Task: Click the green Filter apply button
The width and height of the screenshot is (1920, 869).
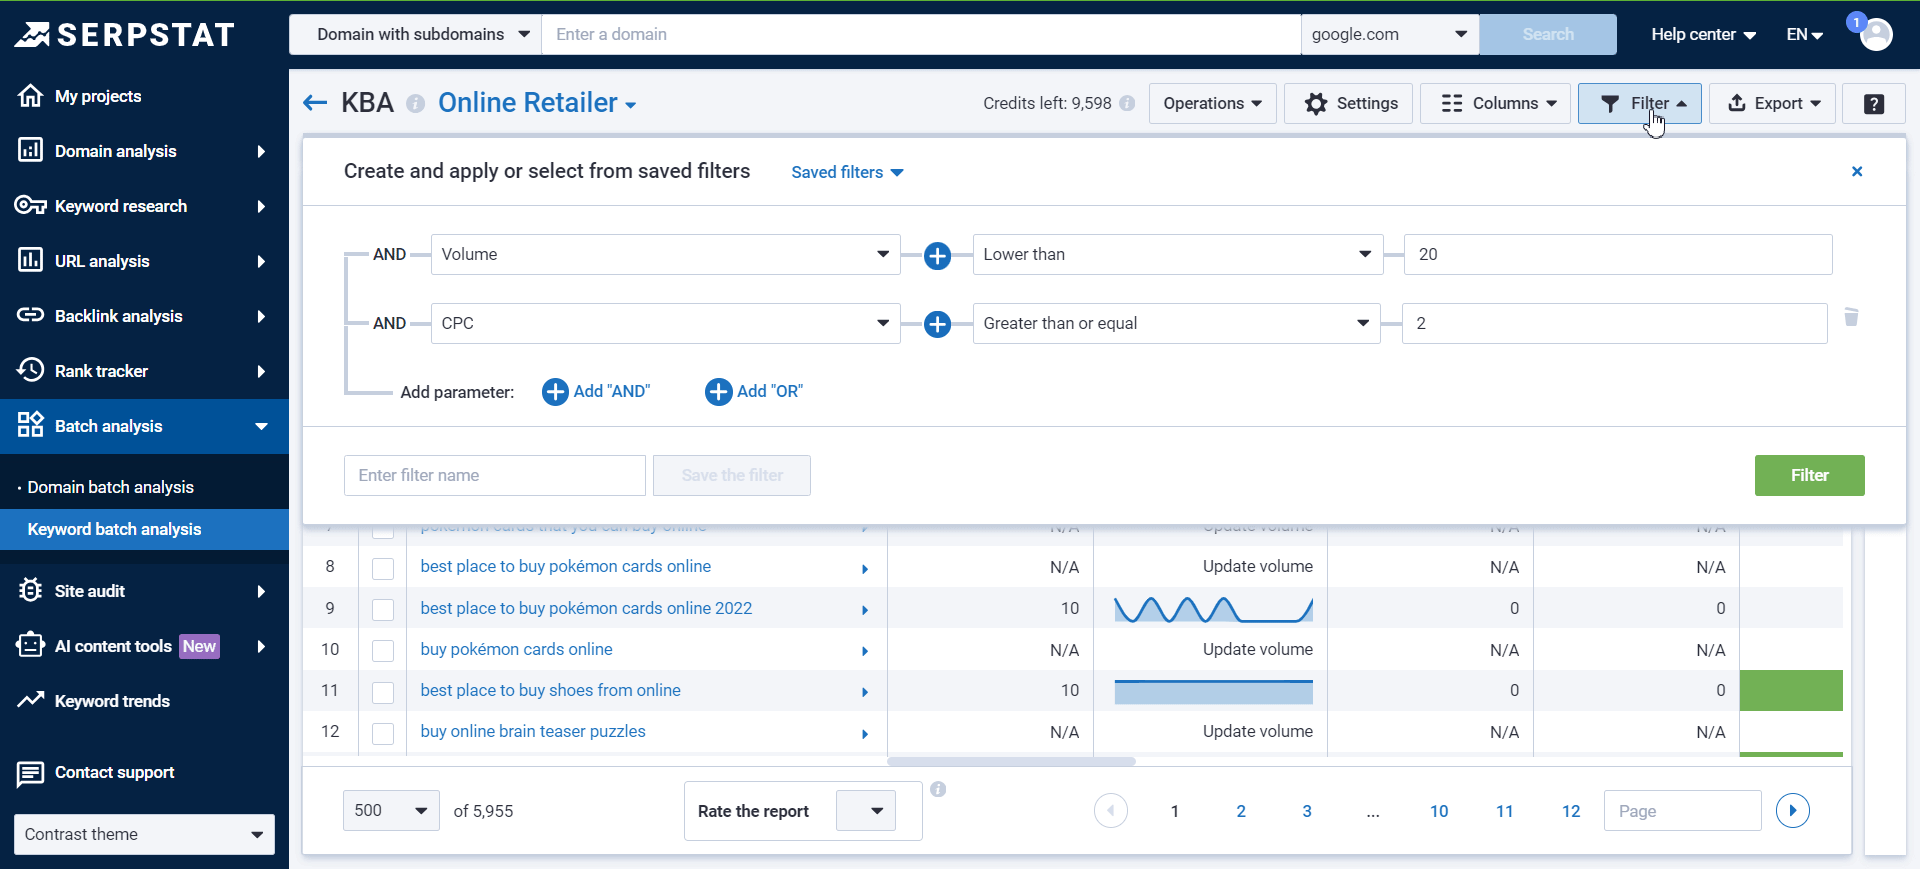Action: [x=1809, y=476]
